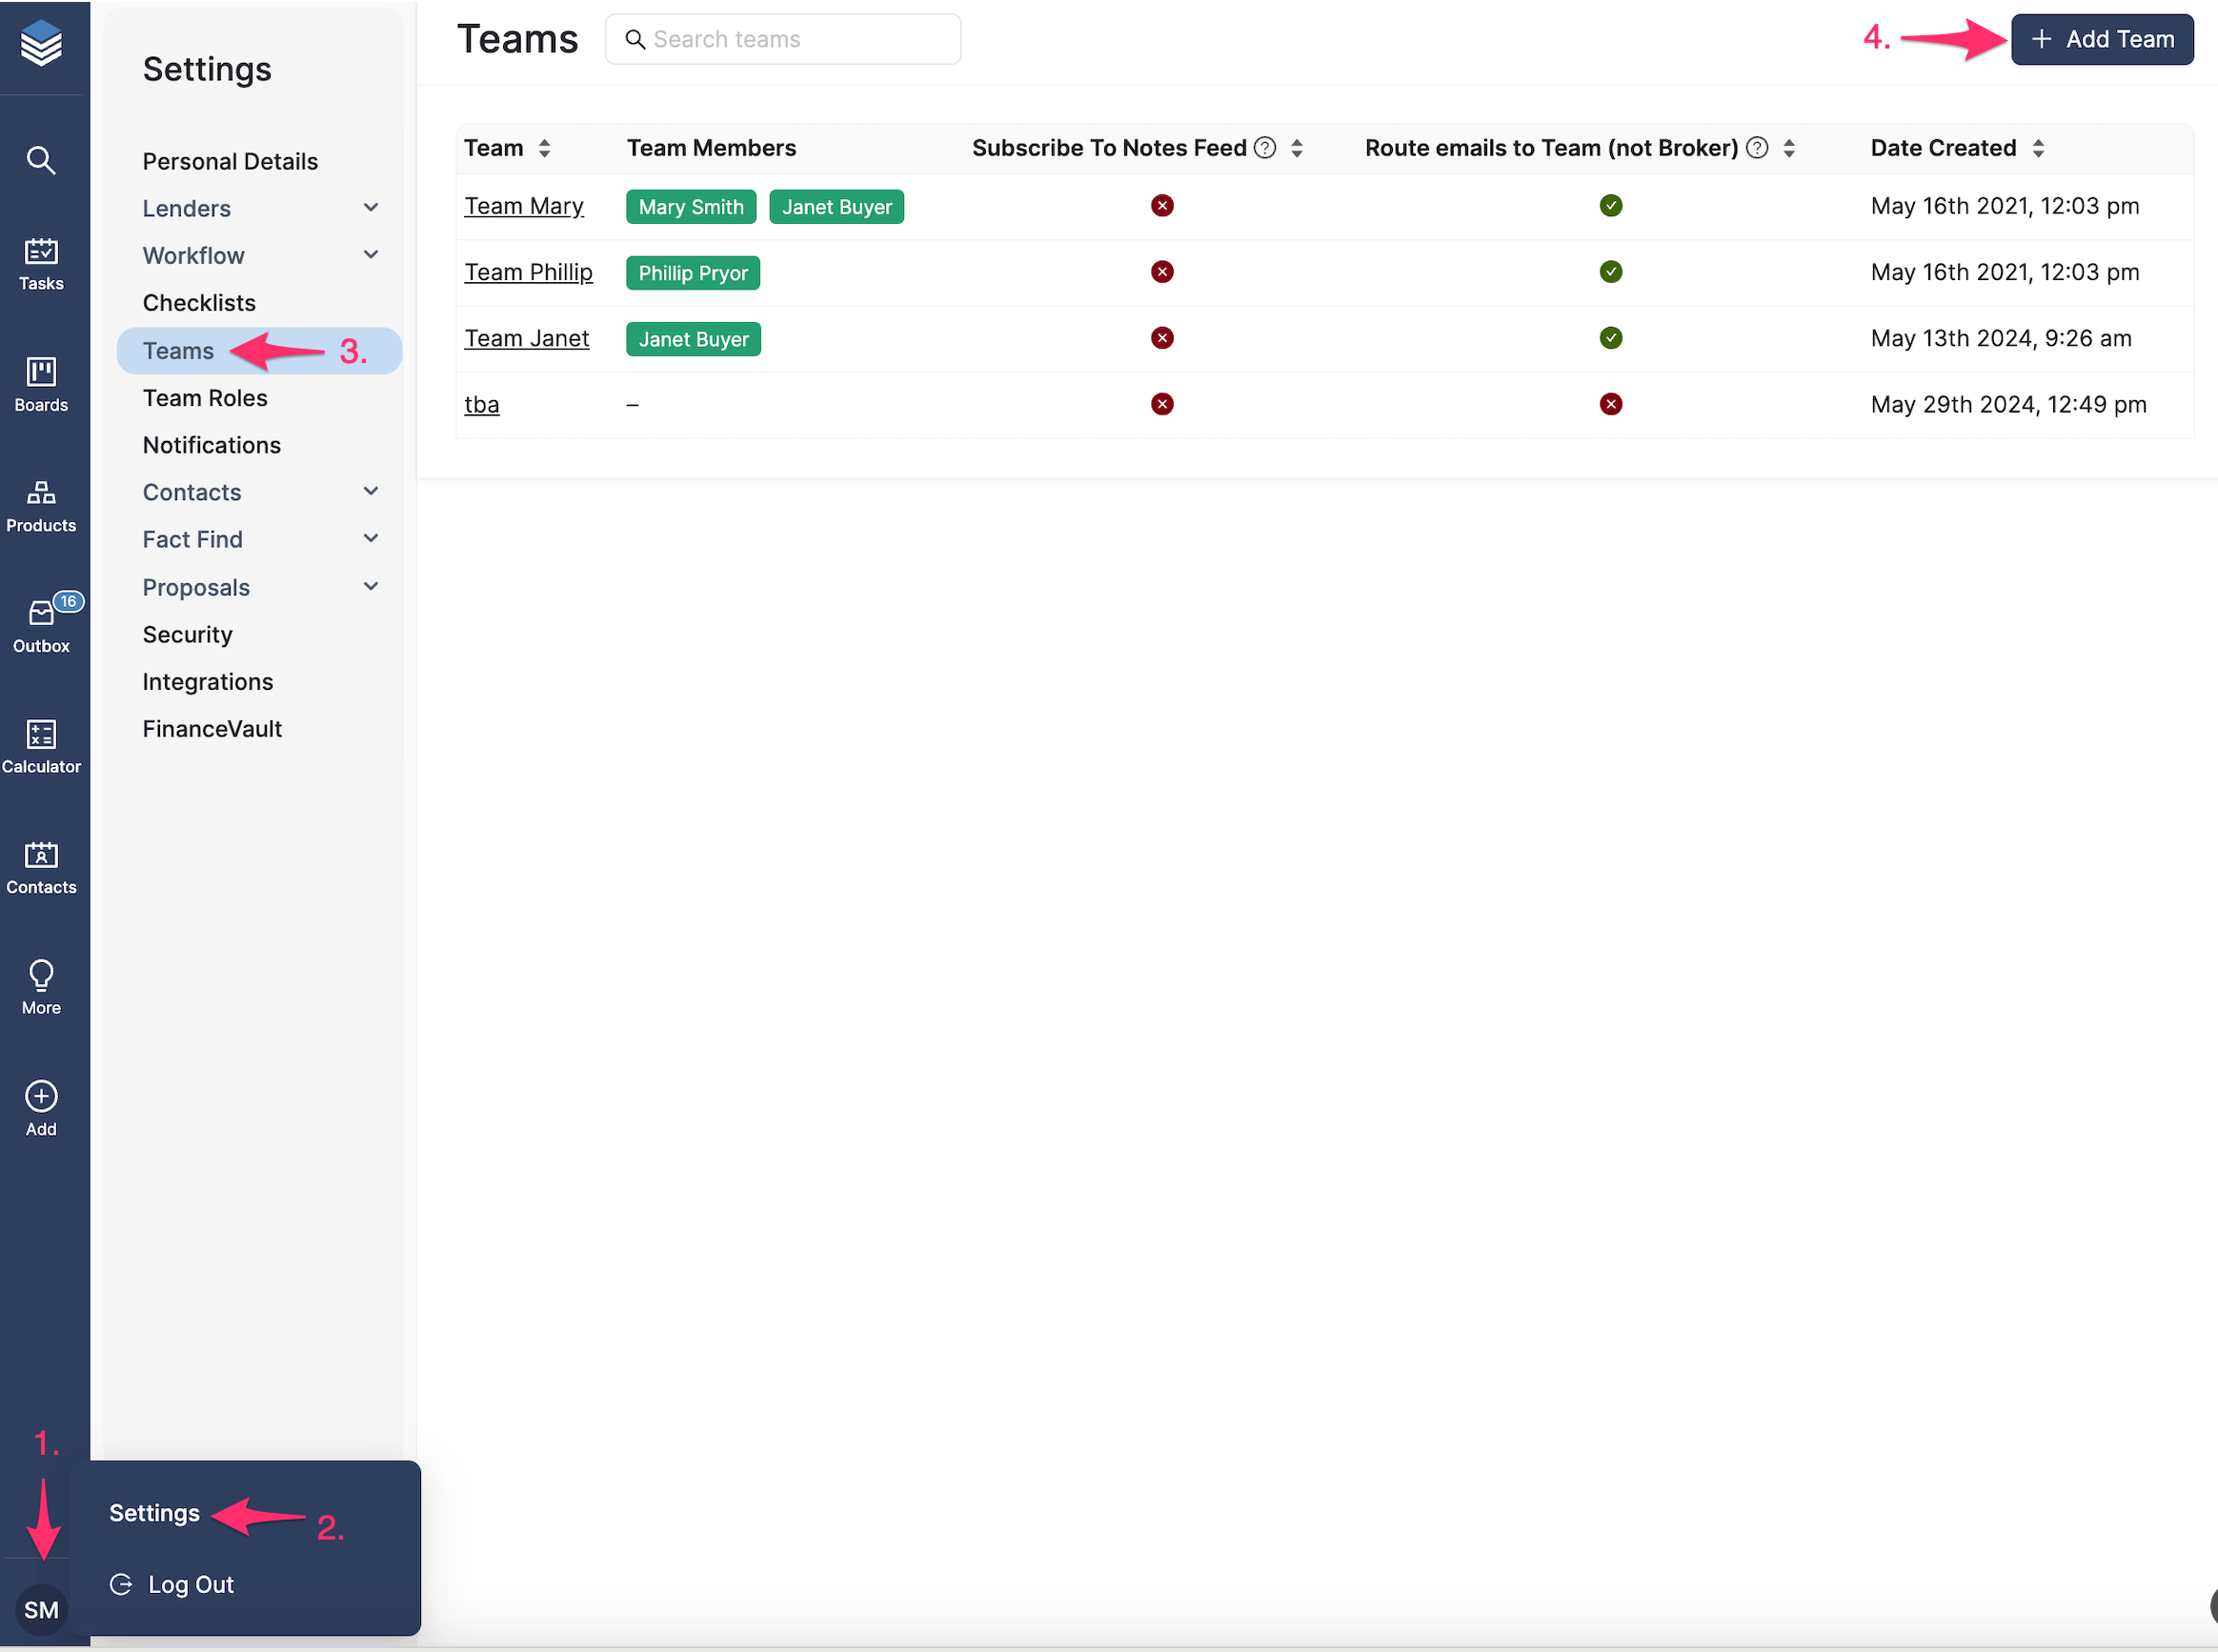Expand the Fact Find section

point(371,539)
